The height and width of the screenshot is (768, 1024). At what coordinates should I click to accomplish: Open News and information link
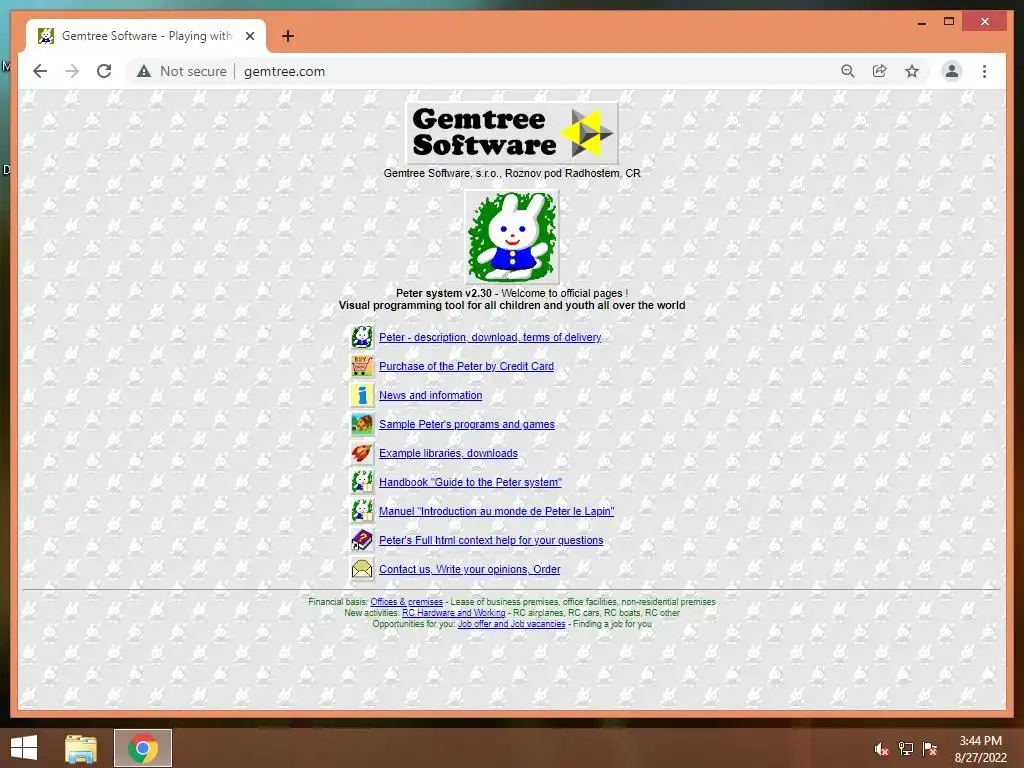(x=430, y=395)
